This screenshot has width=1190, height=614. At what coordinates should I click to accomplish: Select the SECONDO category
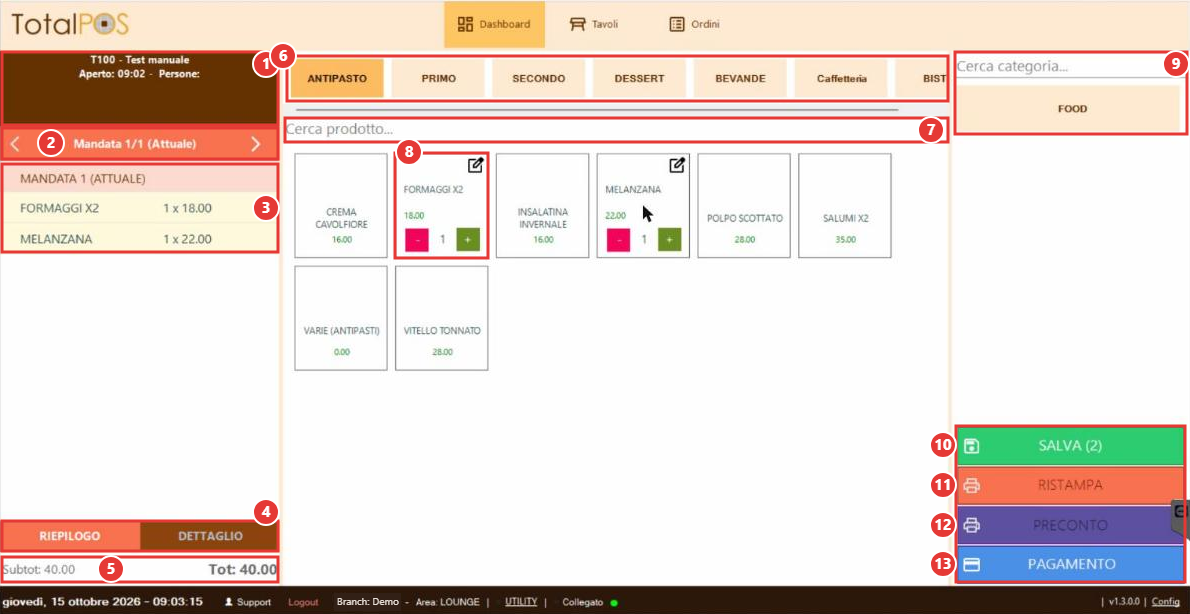tap(539, 78)
